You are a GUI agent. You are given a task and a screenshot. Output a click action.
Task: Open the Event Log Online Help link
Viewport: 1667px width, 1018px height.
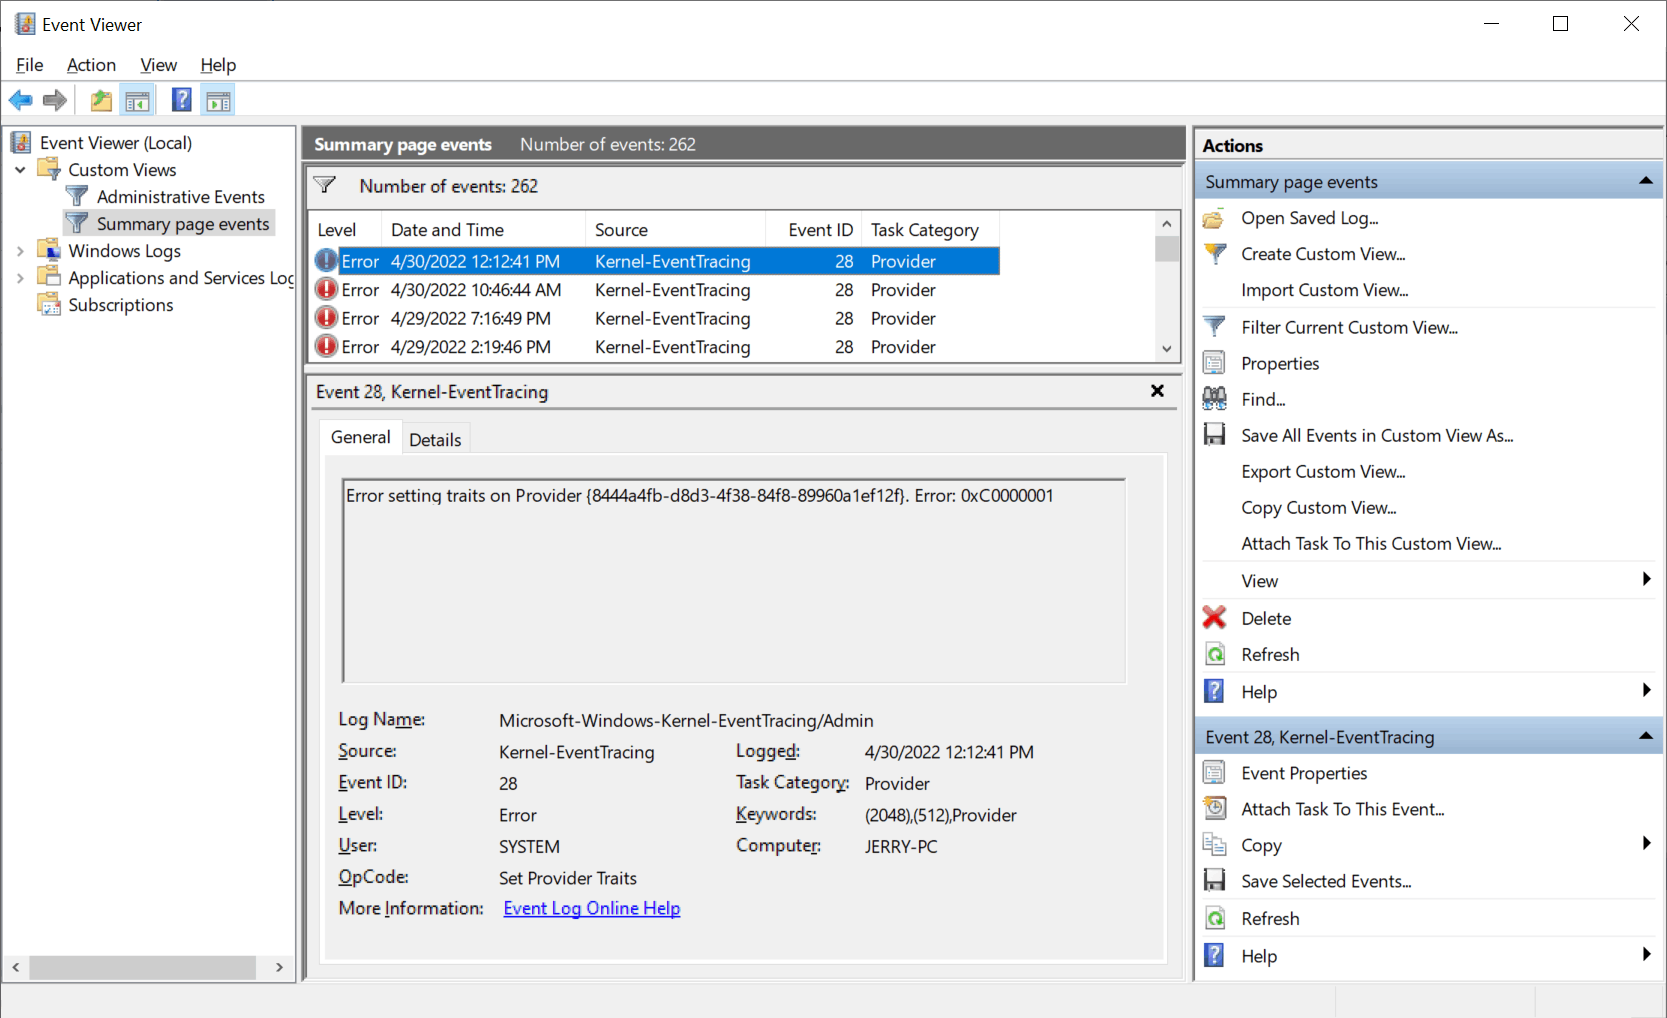[591, 908]
